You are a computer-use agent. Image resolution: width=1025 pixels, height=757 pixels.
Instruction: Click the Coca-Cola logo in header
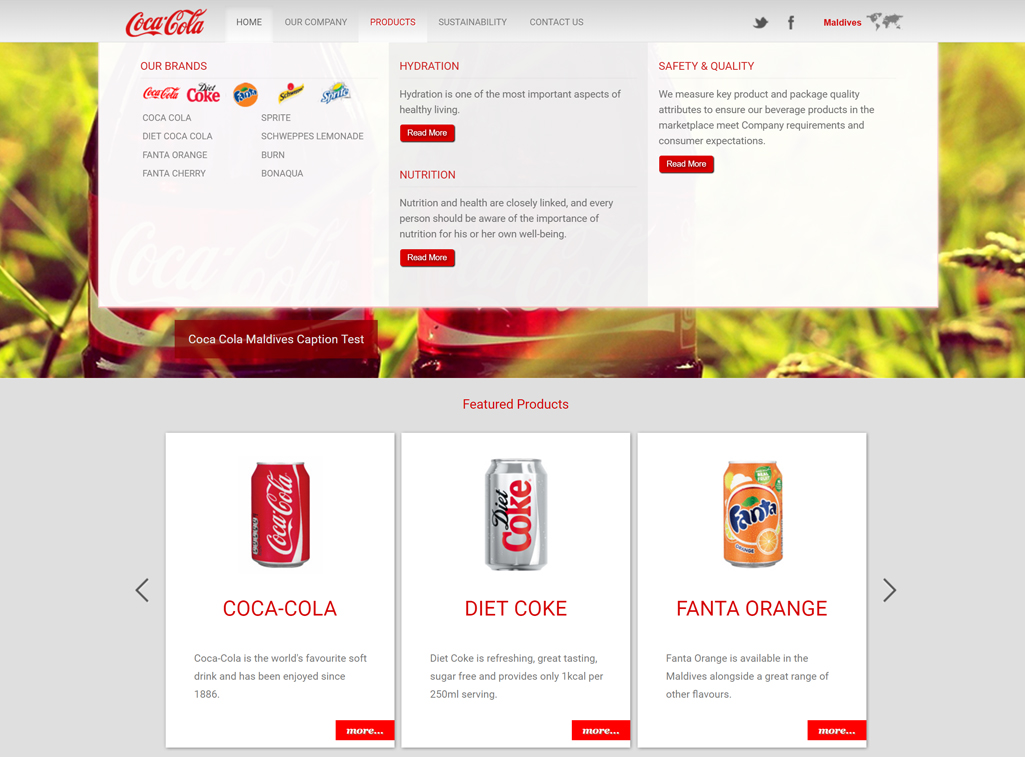pyautogui.click(x=166, y=22)
